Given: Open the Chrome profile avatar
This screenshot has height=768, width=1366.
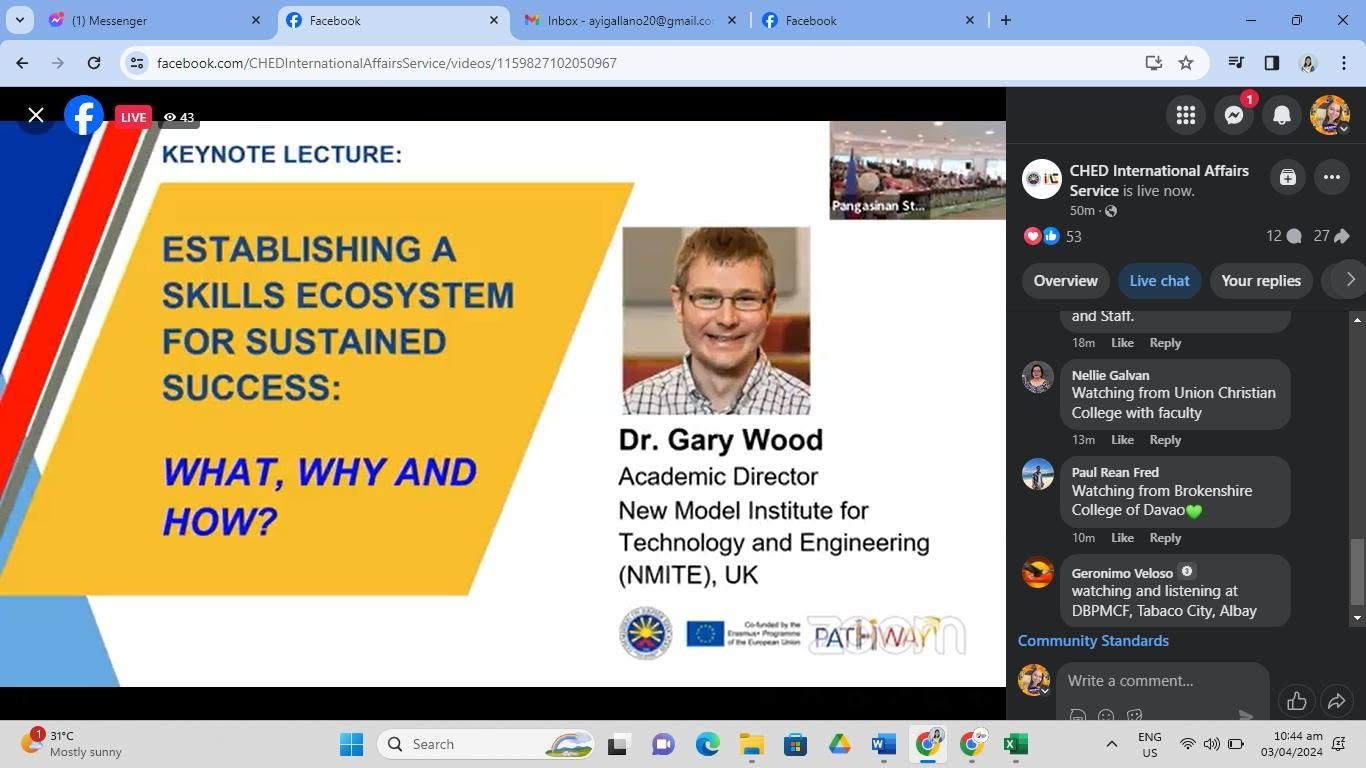Looking at the screenshot, I should click(x=1308, y=63).
